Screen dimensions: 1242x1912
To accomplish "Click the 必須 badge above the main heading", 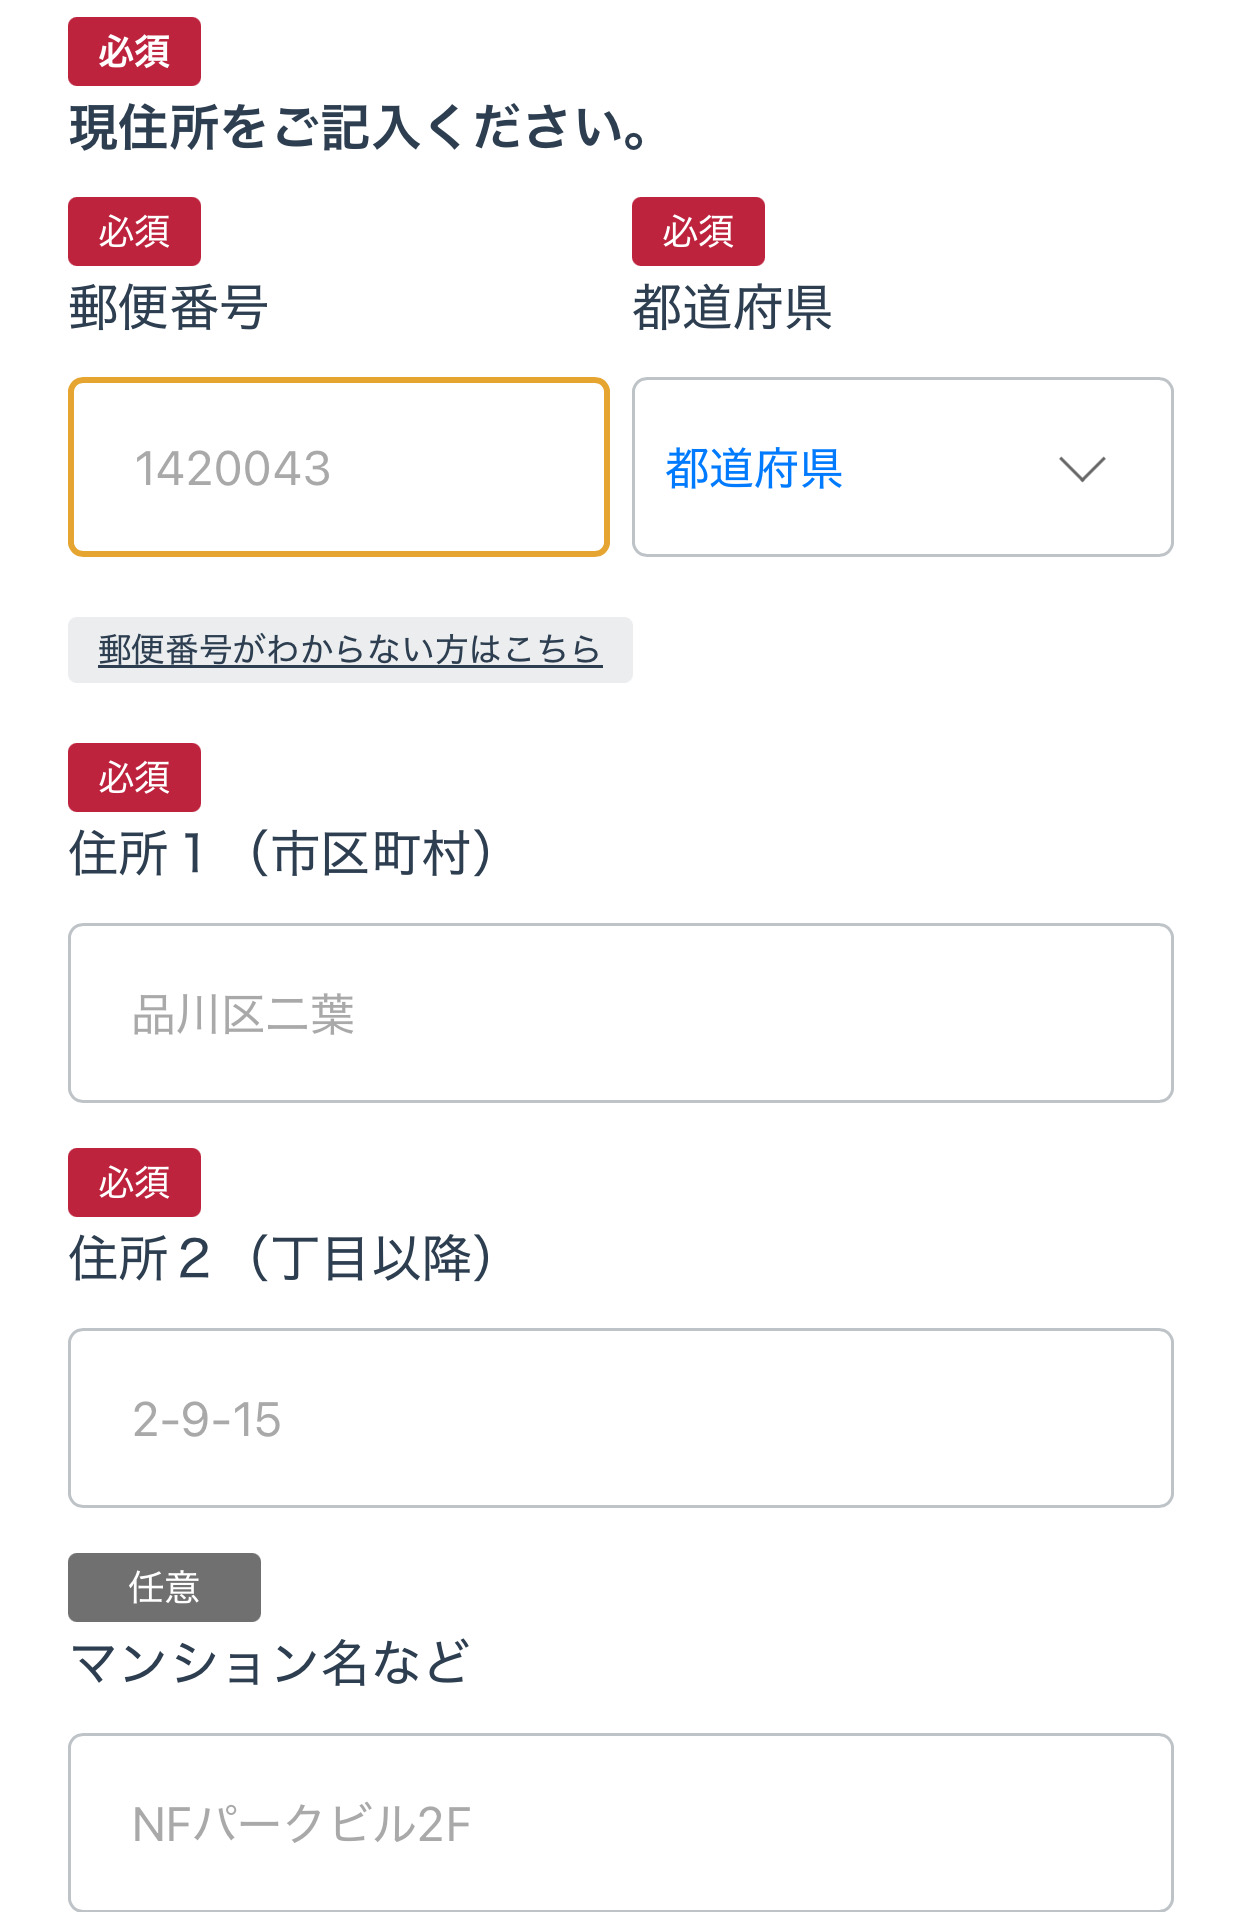I will coord(134,51).
